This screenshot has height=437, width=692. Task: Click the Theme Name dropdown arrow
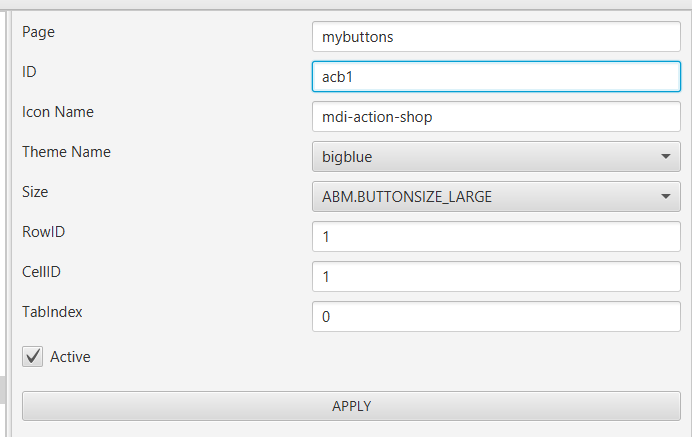[x=666, y=157]
